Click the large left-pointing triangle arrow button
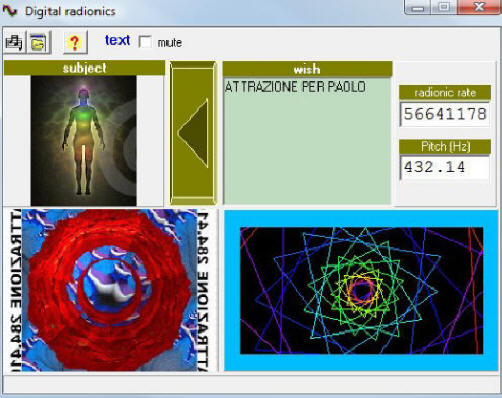The image size is (502, 398). (x=193, y=133)
